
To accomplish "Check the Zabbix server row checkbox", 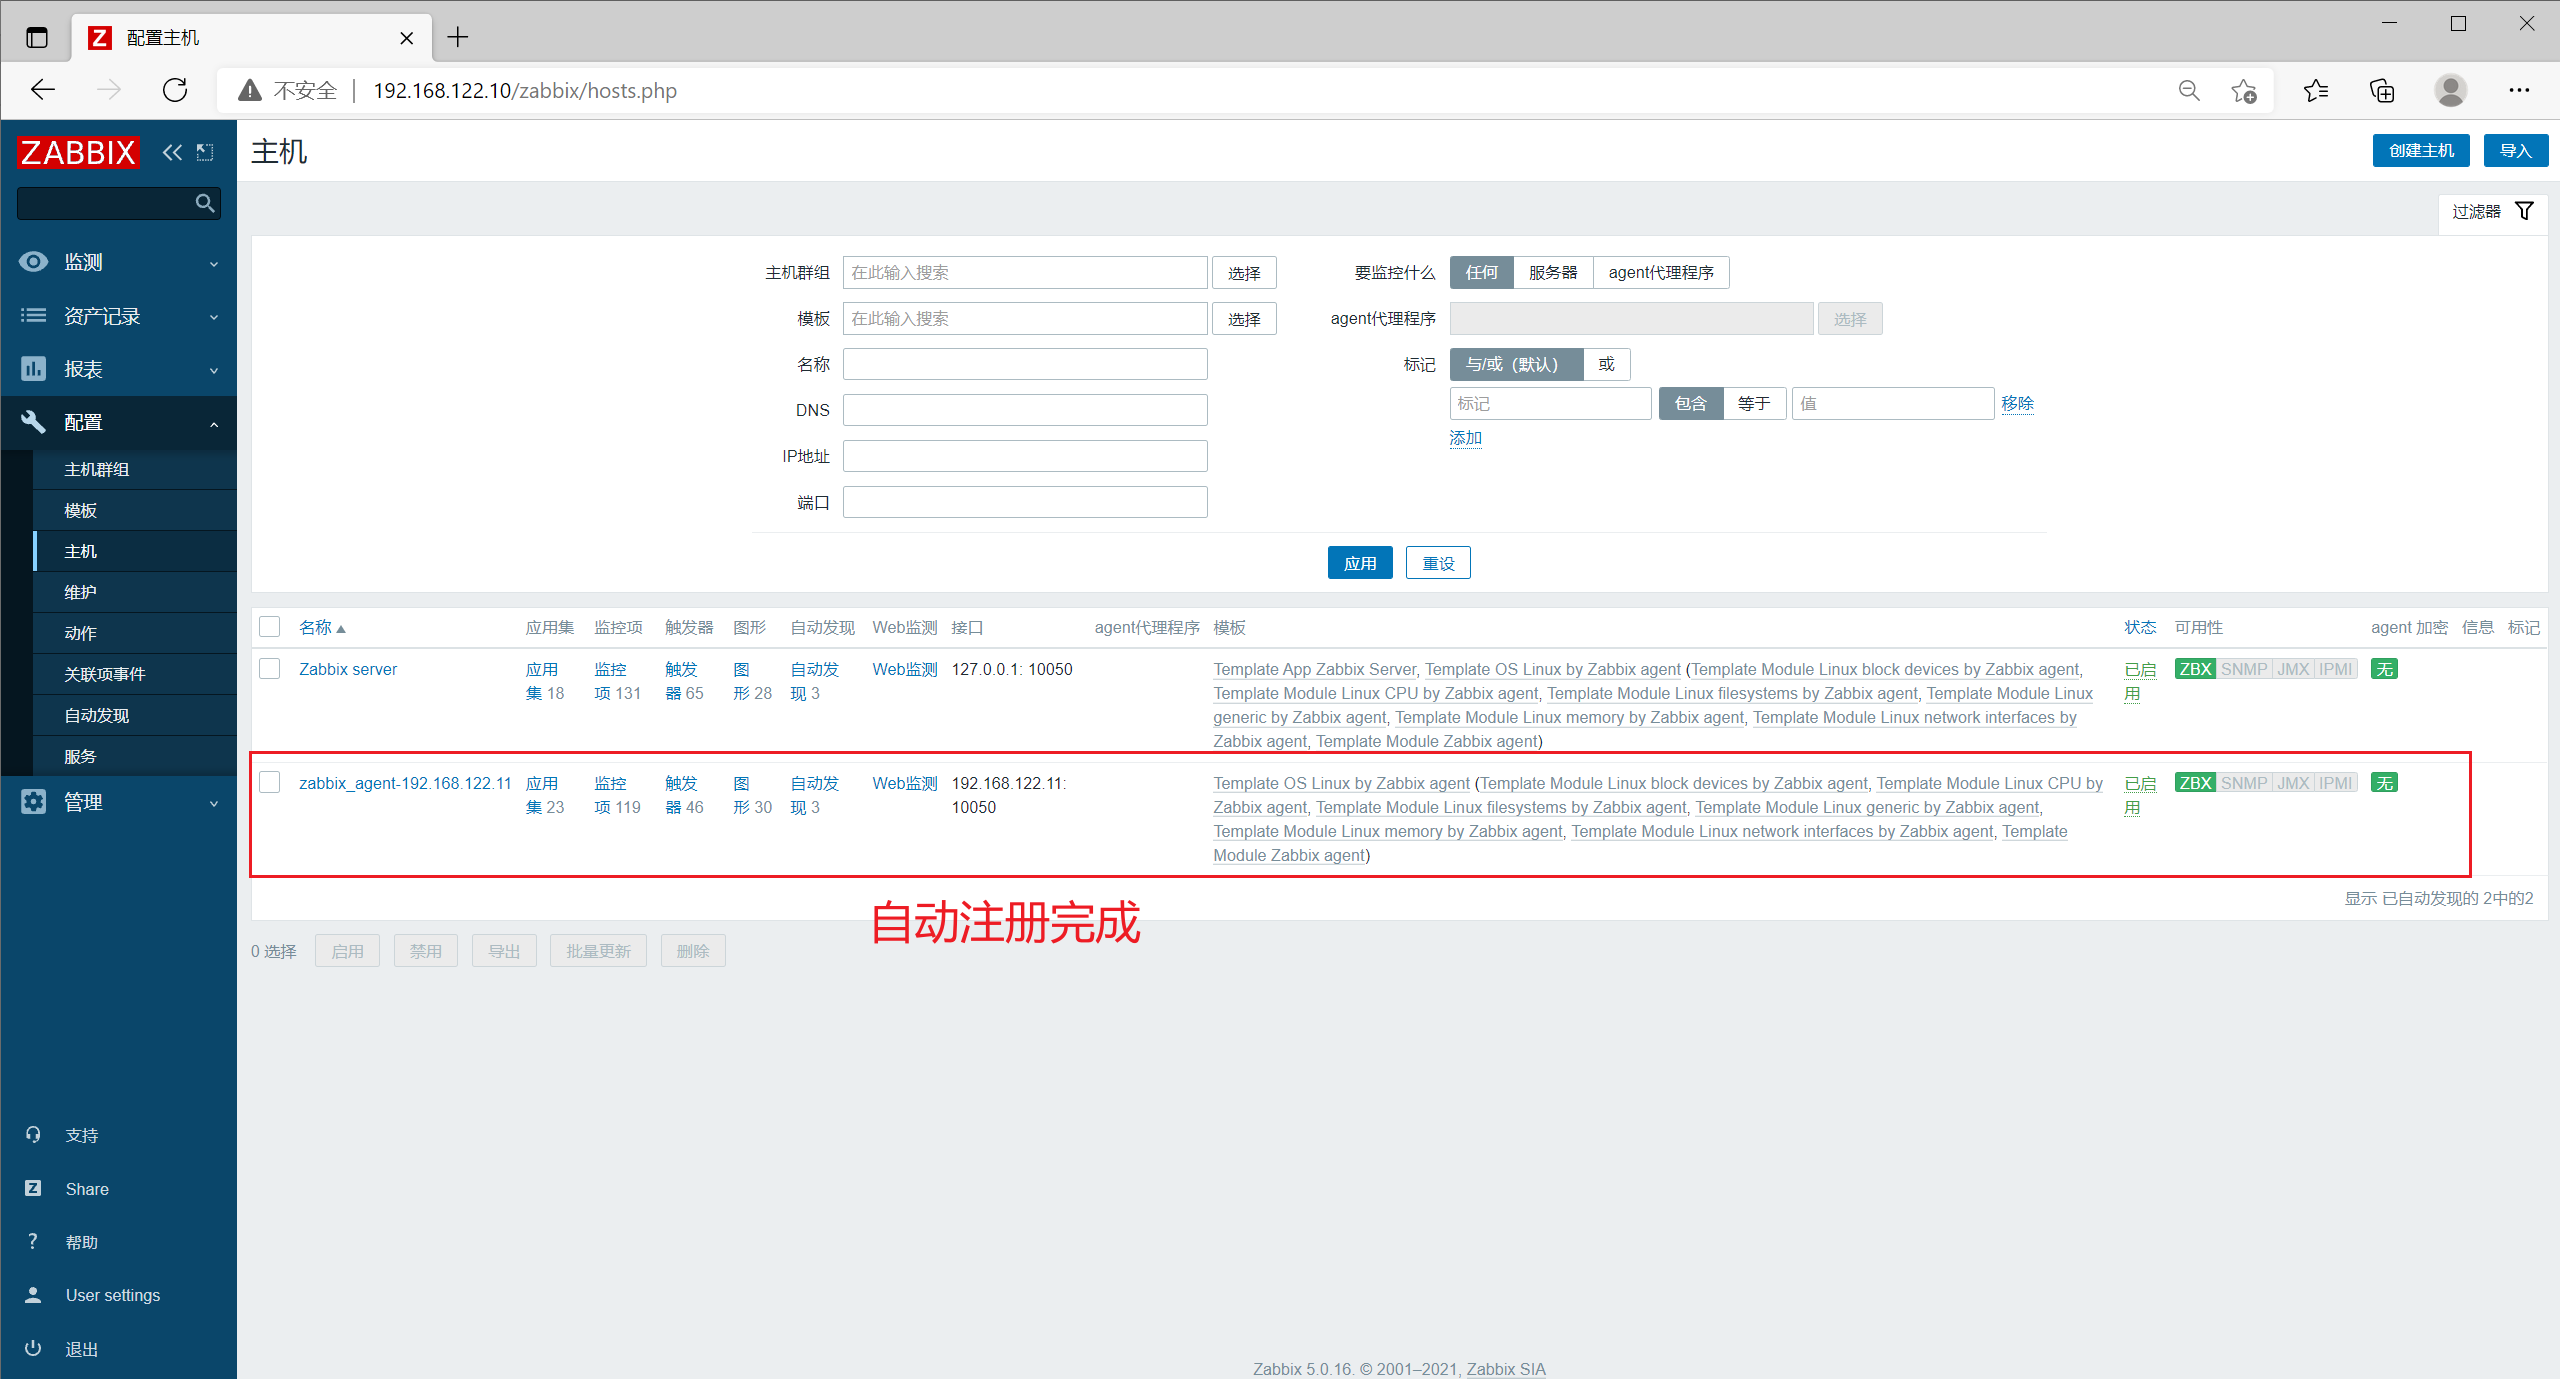I will click(270, 669).
